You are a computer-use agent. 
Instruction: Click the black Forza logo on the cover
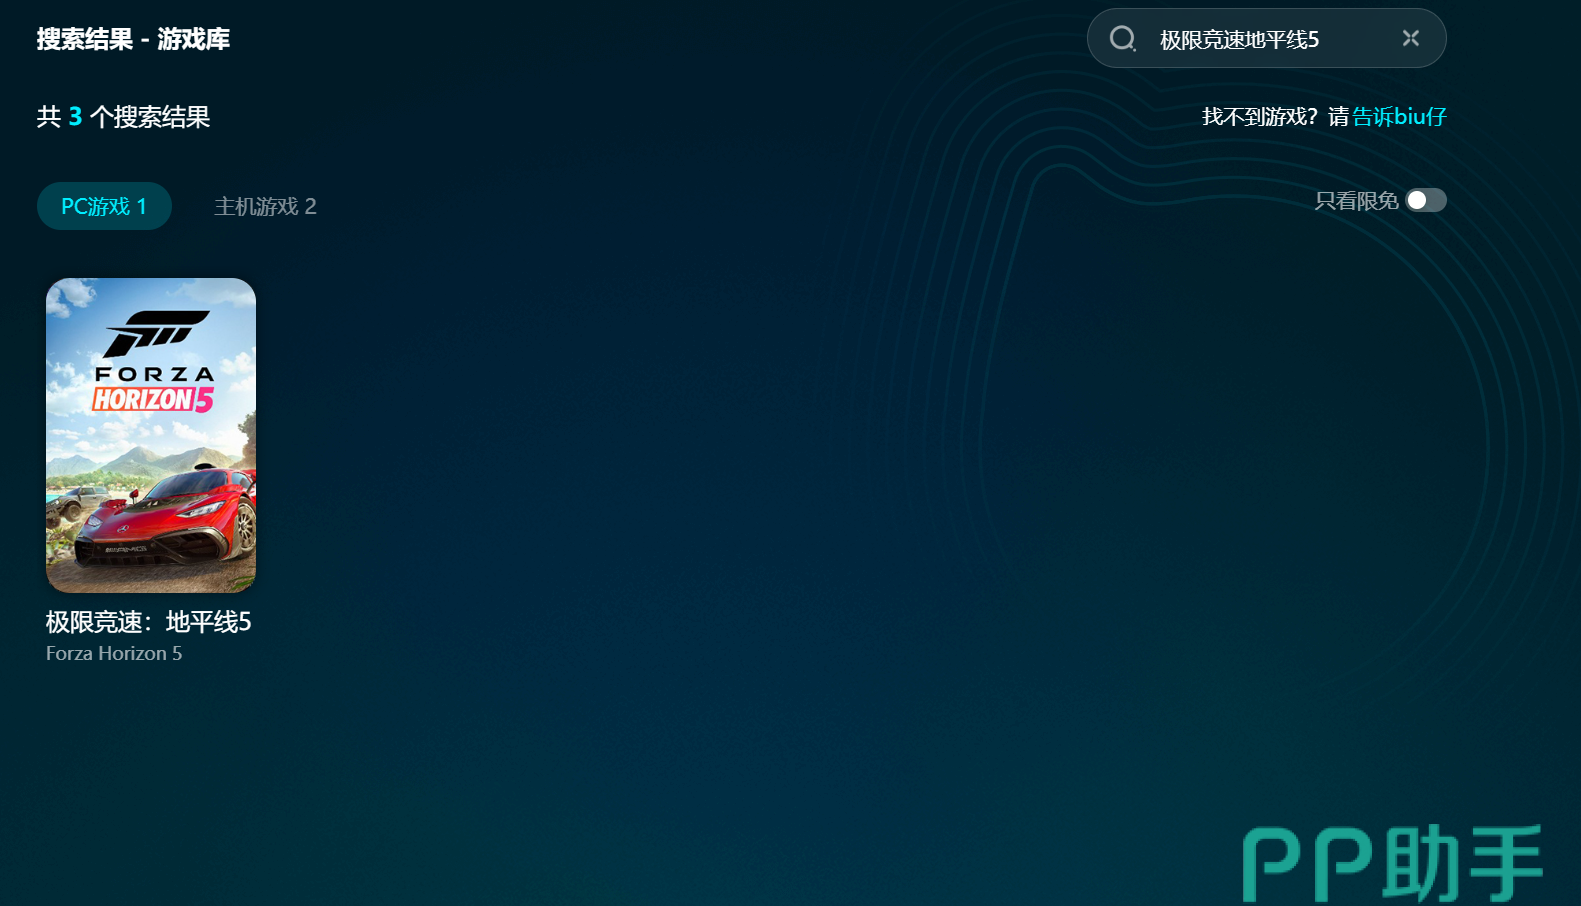155,332
